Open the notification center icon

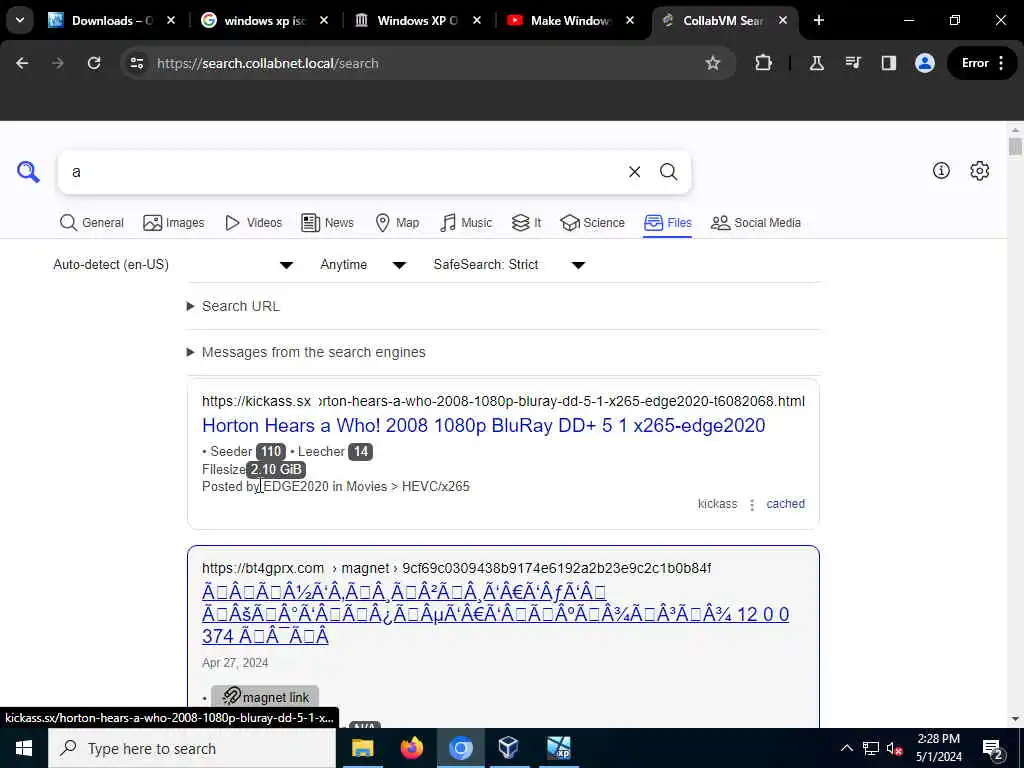pos(992,749)
